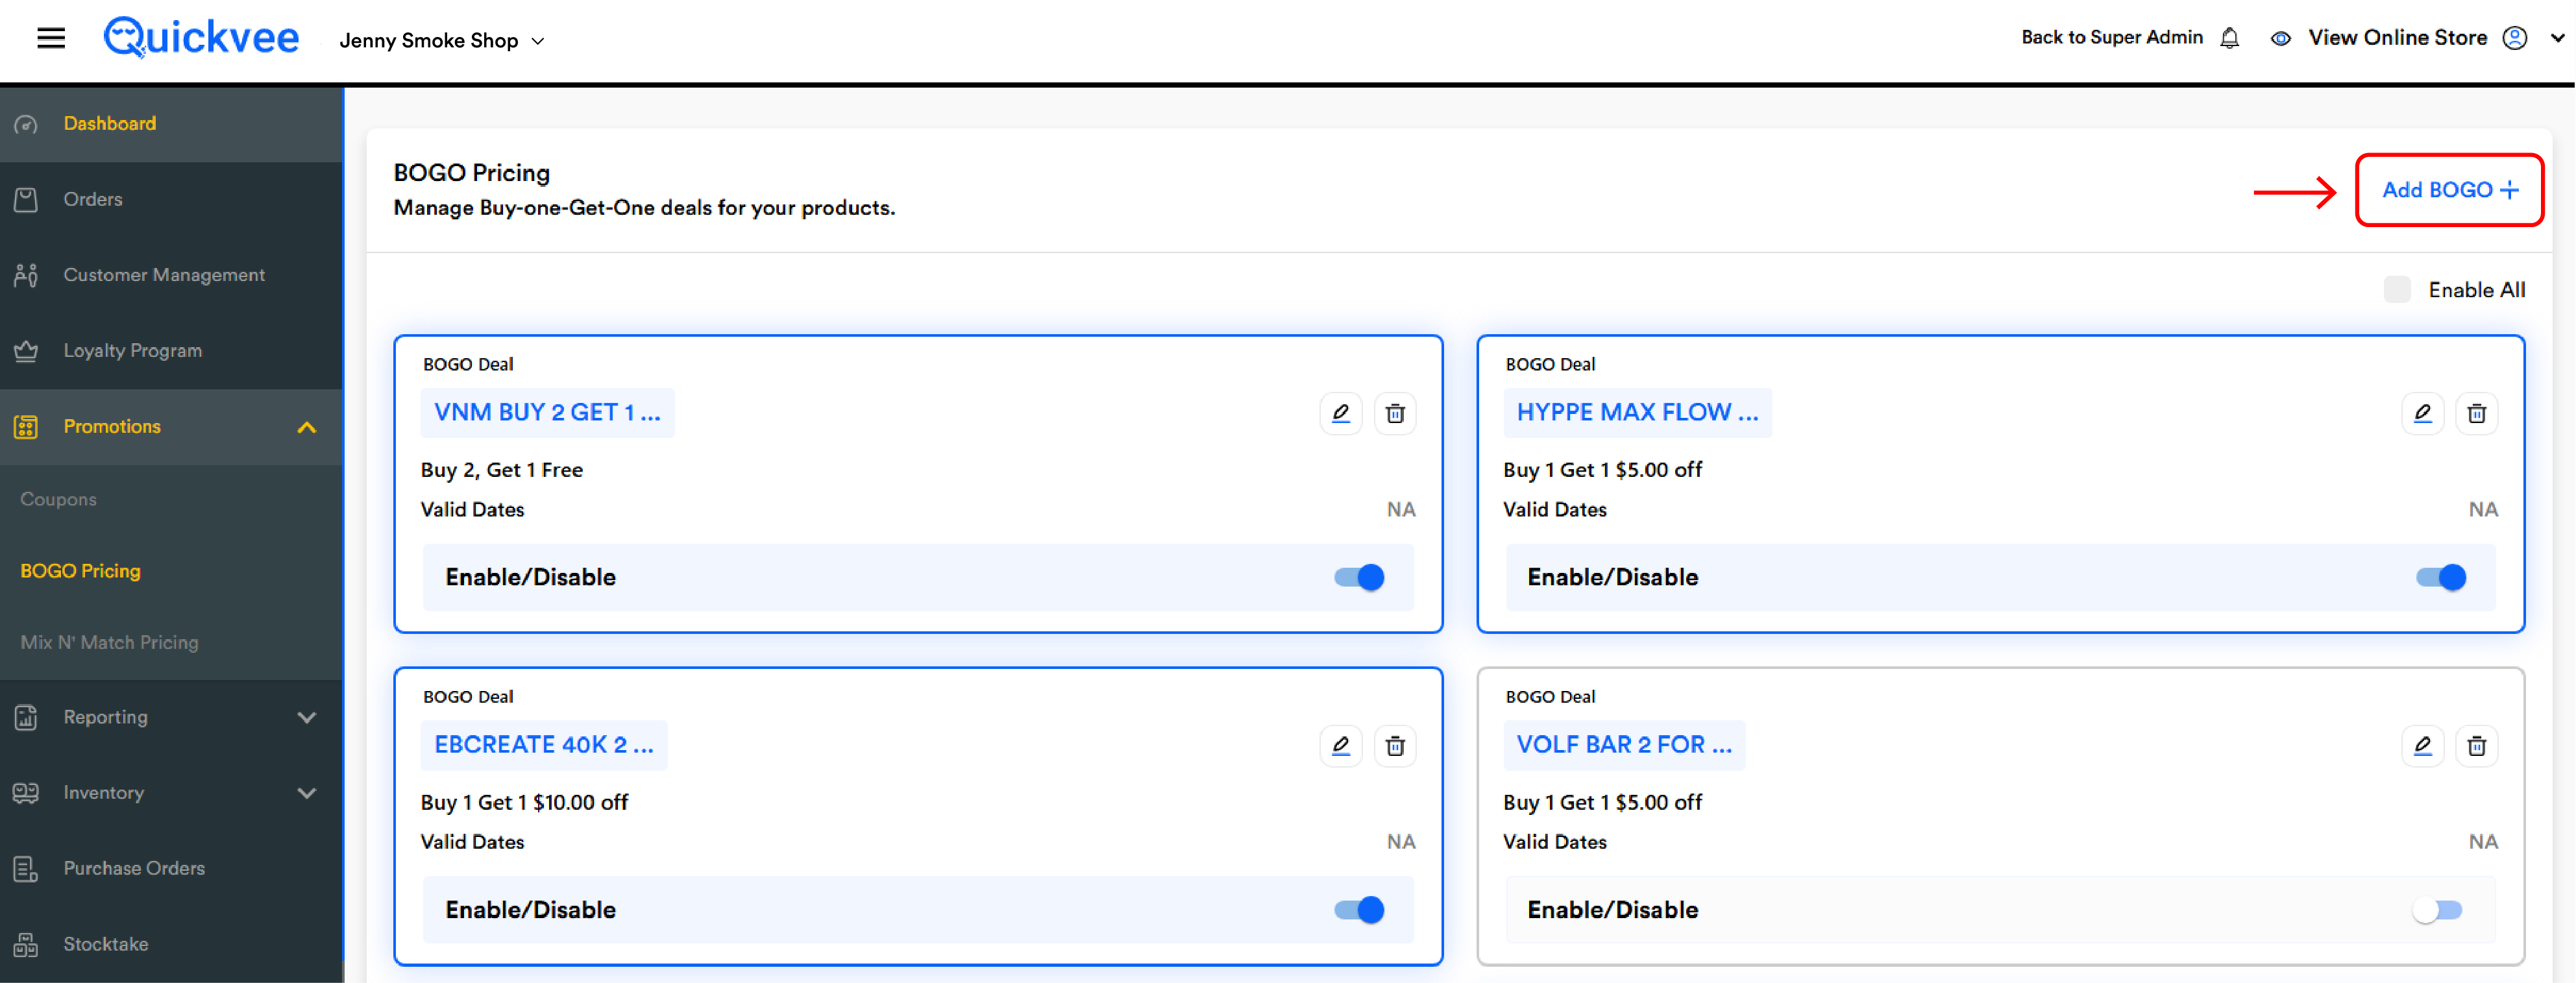Click the Add BOGO button
The width and height of the screenshot is (2576, 983).
(x=2449, y=190)
